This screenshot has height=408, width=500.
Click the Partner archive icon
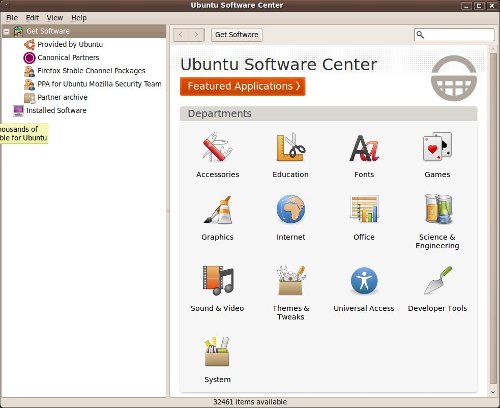click(x=29, y=98)
